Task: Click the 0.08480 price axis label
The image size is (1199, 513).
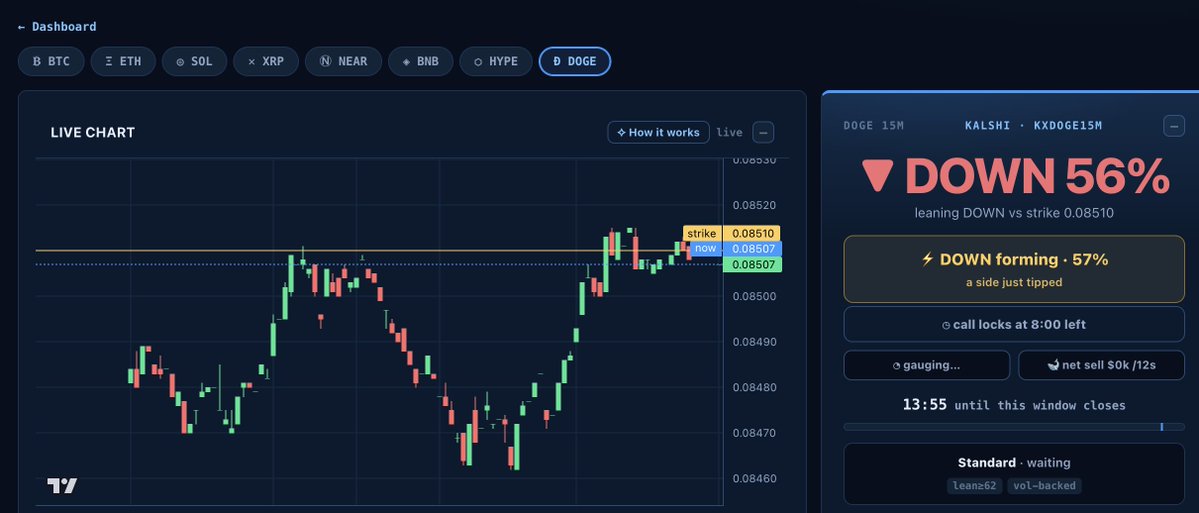Action: tap(754, 388)
